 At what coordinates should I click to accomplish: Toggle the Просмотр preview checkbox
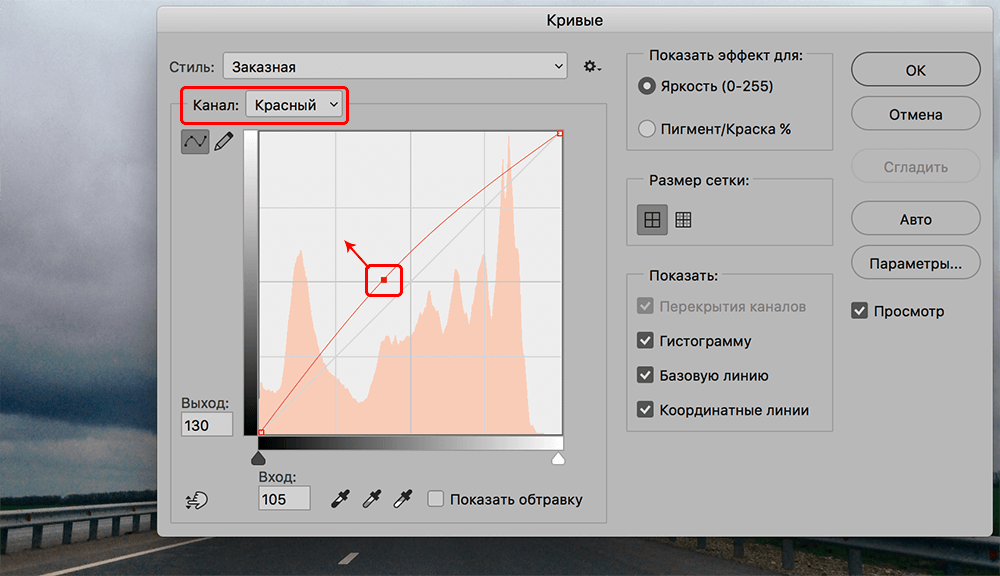coord(859,311)
